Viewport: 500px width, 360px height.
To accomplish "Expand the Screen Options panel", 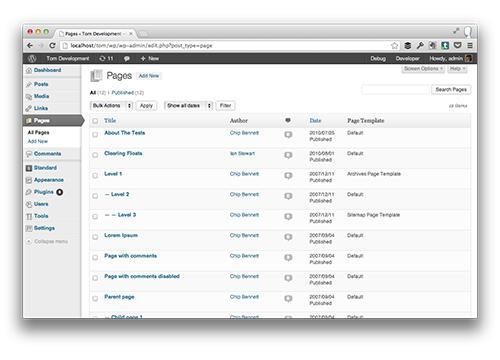I will (x=423, y=69).
